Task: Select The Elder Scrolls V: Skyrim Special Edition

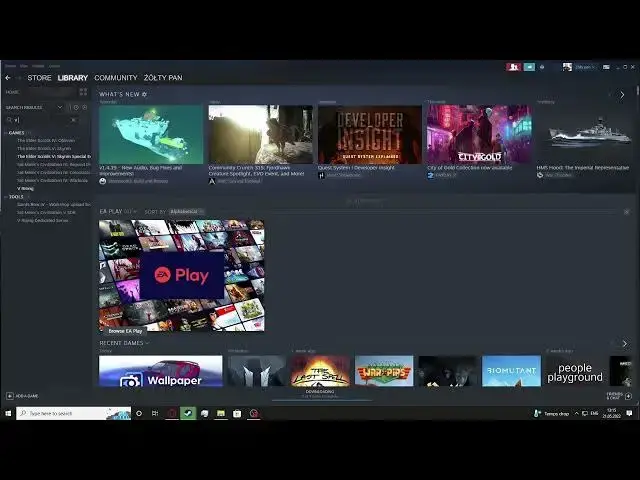Action: 54,156
